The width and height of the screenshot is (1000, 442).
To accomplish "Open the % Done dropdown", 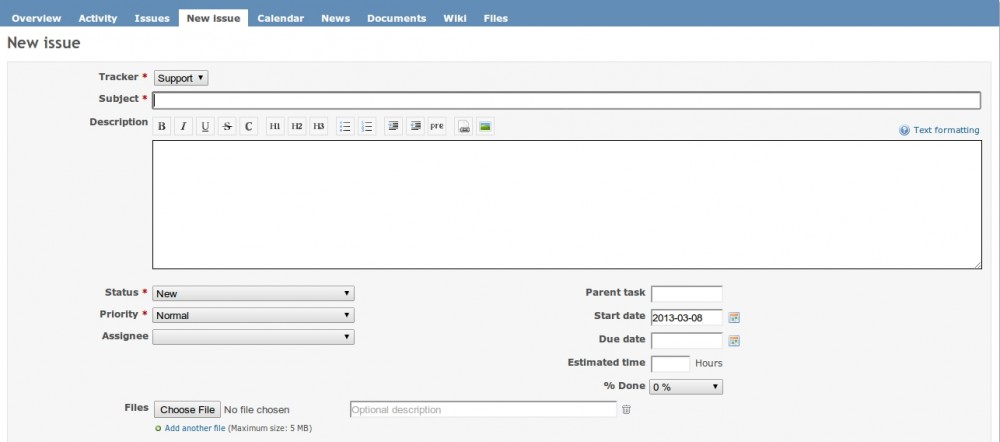I will [686, 386].
